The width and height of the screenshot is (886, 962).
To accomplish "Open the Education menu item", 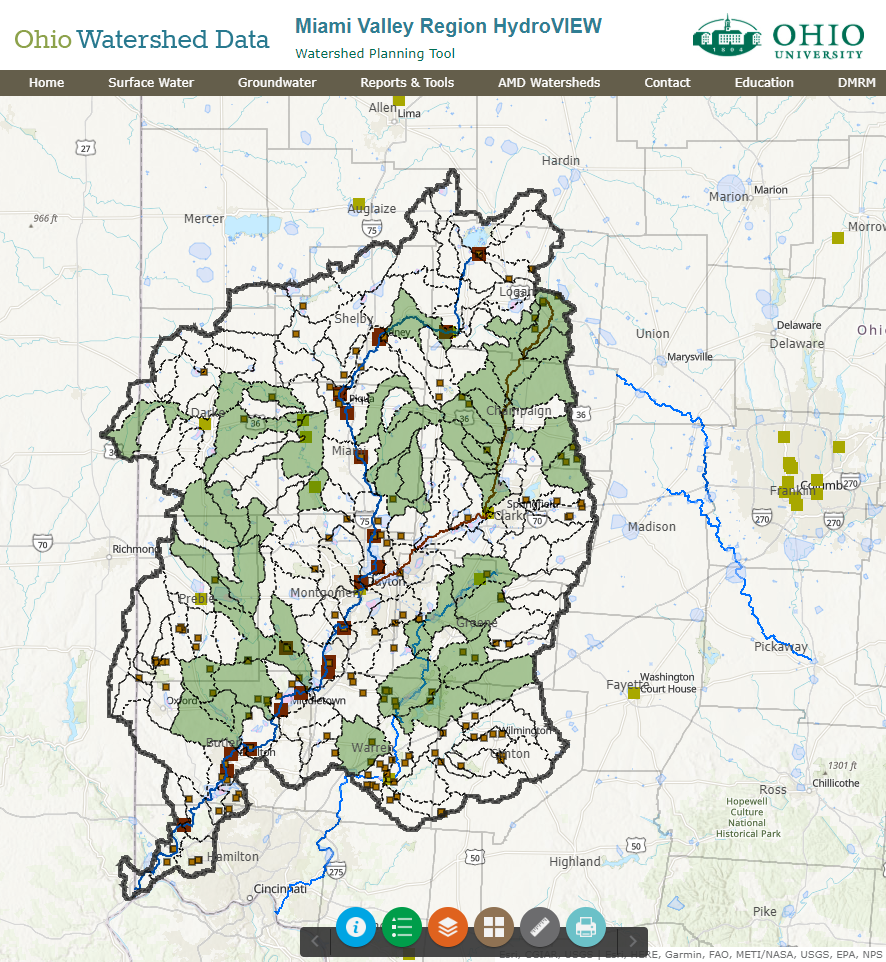I will point(764,83).
